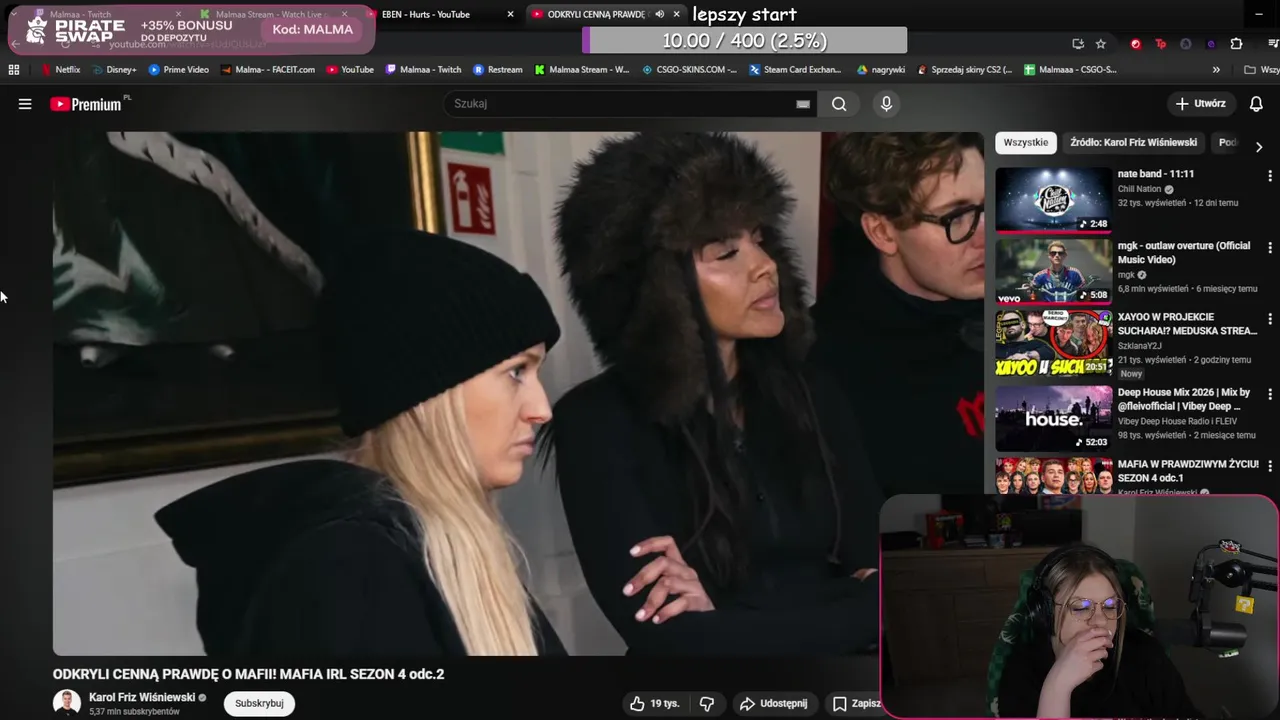Click the magnifier search button
The image size is (1280, 720).
click(x=839, y=104)
